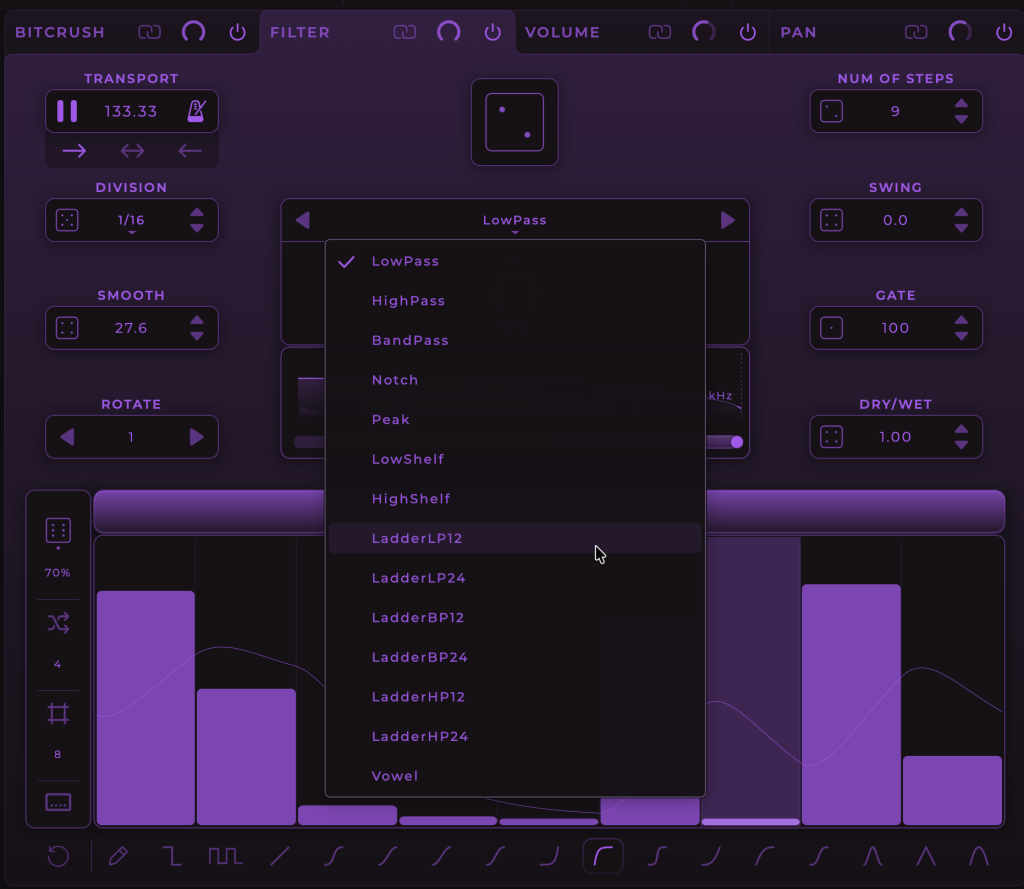
Task: Toggle the Bitcrush power button
Action: click(x=237, y=32)
